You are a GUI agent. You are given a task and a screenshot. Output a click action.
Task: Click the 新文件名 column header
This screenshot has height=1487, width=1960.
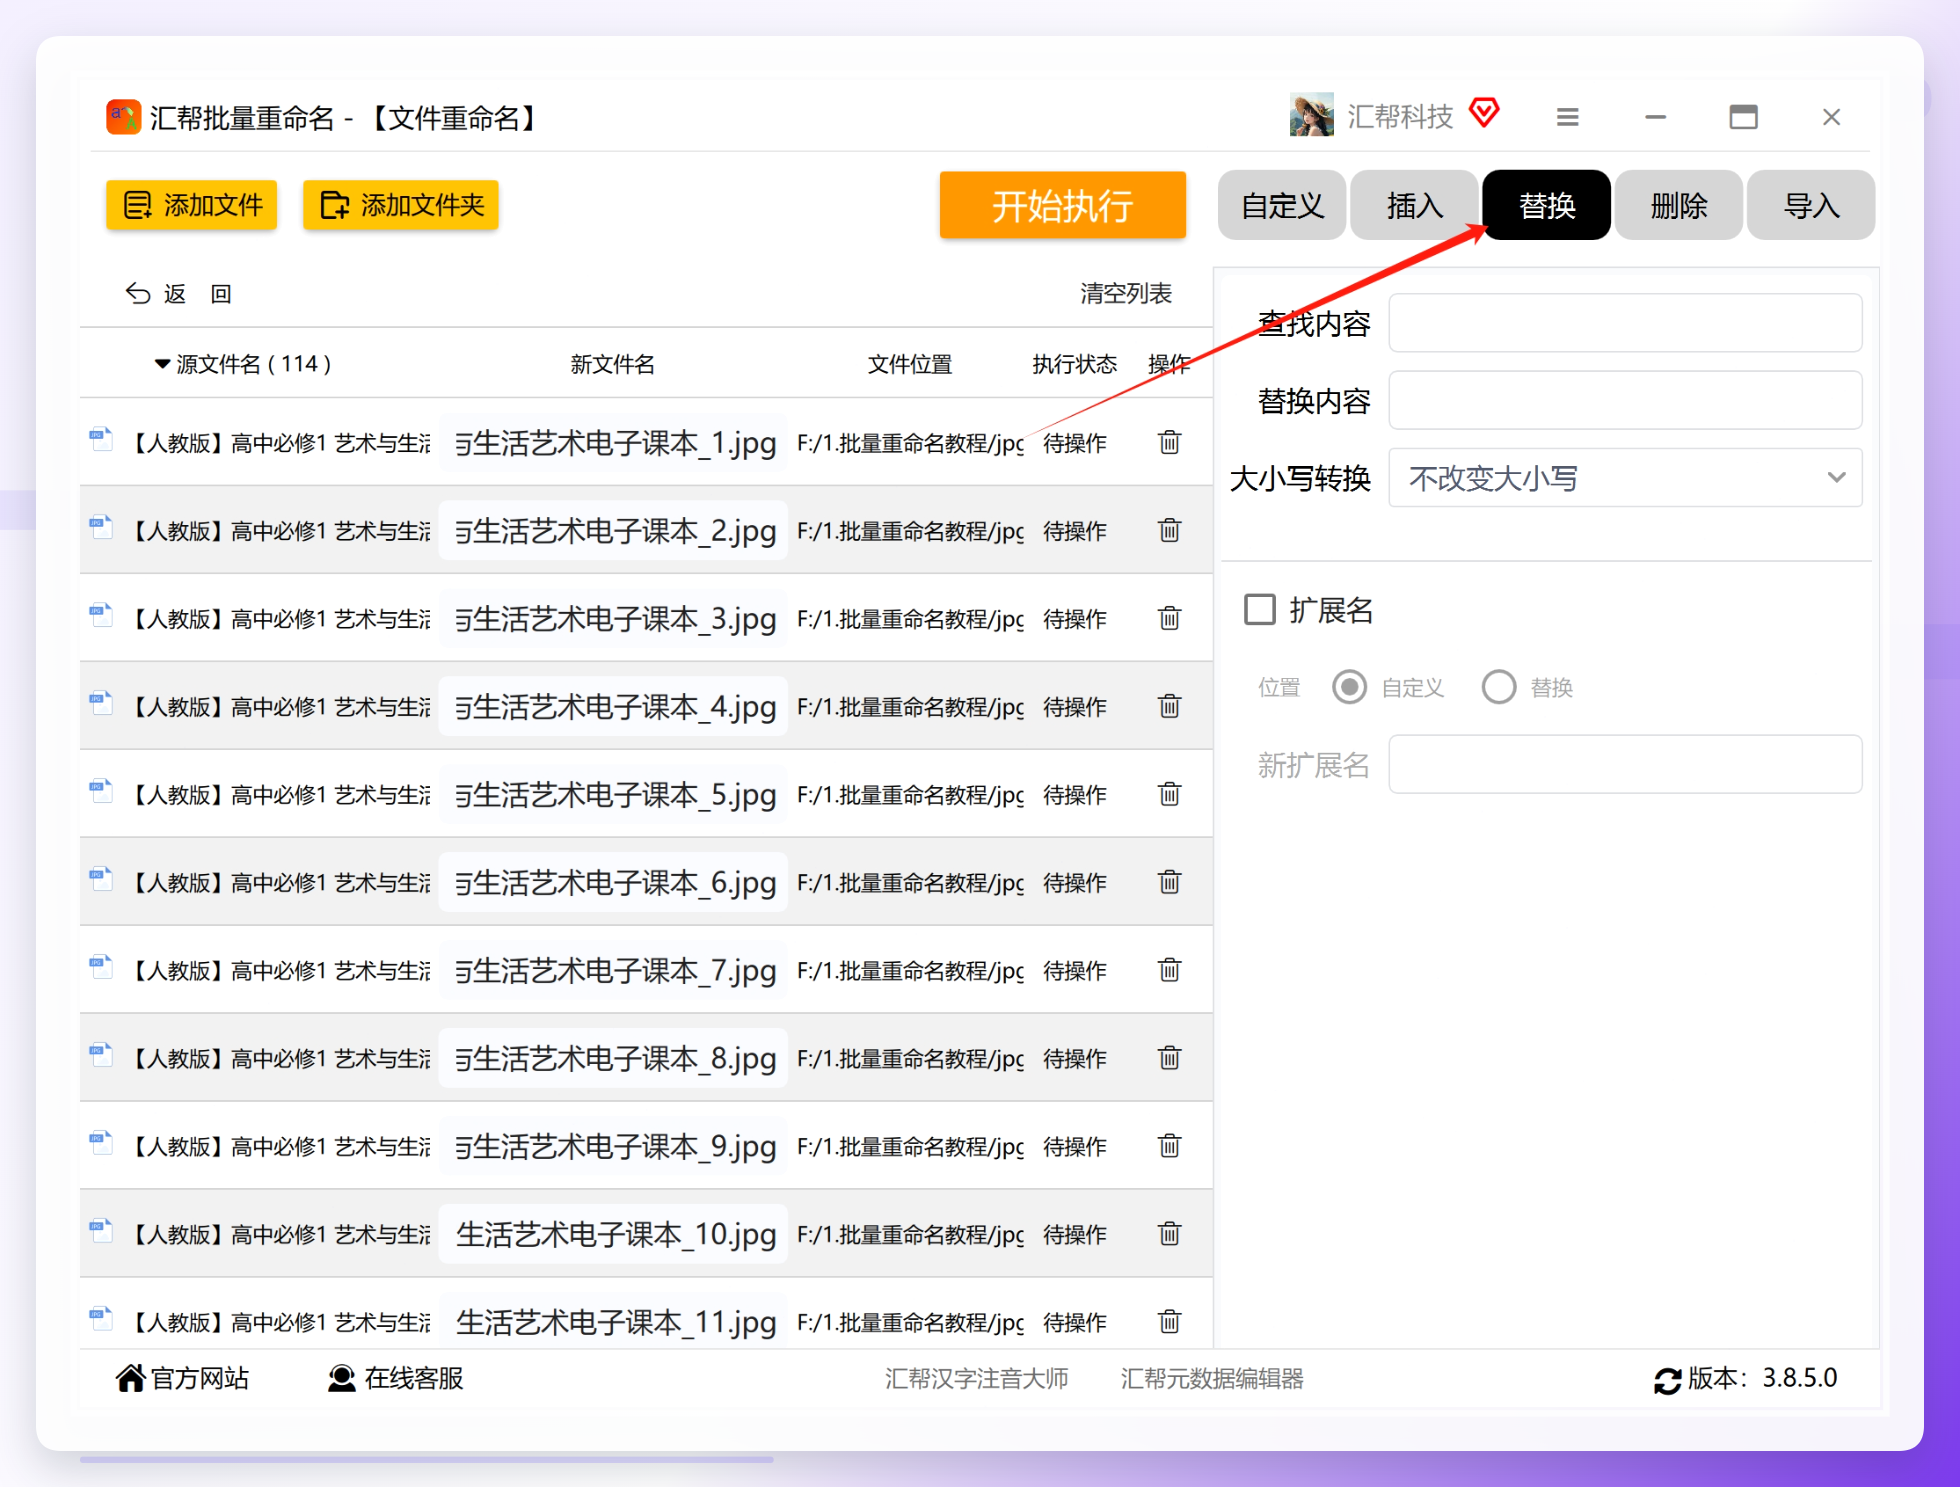[x=612, y=364]
